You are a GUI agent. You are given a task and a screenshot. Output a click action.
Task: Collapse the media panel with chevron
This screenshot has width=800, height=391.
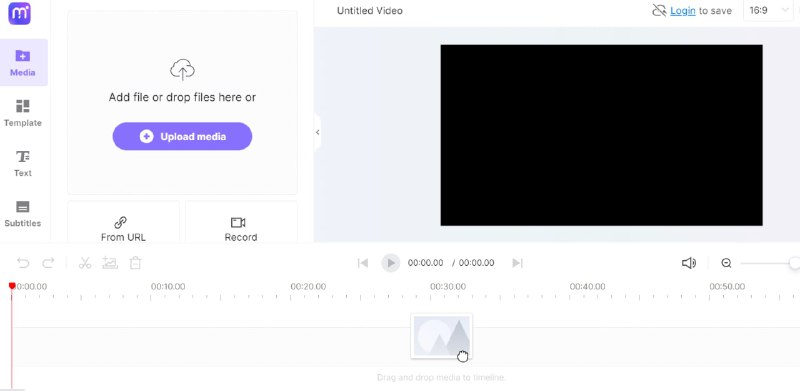pyautogui.click(x=317, y=132)
